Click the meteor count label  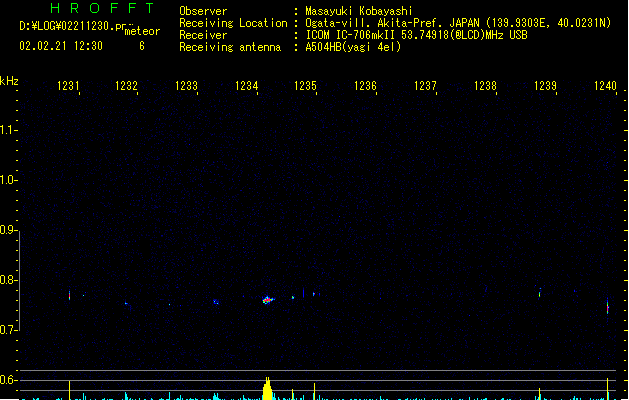pyautogui.click(x=142, y=31)
